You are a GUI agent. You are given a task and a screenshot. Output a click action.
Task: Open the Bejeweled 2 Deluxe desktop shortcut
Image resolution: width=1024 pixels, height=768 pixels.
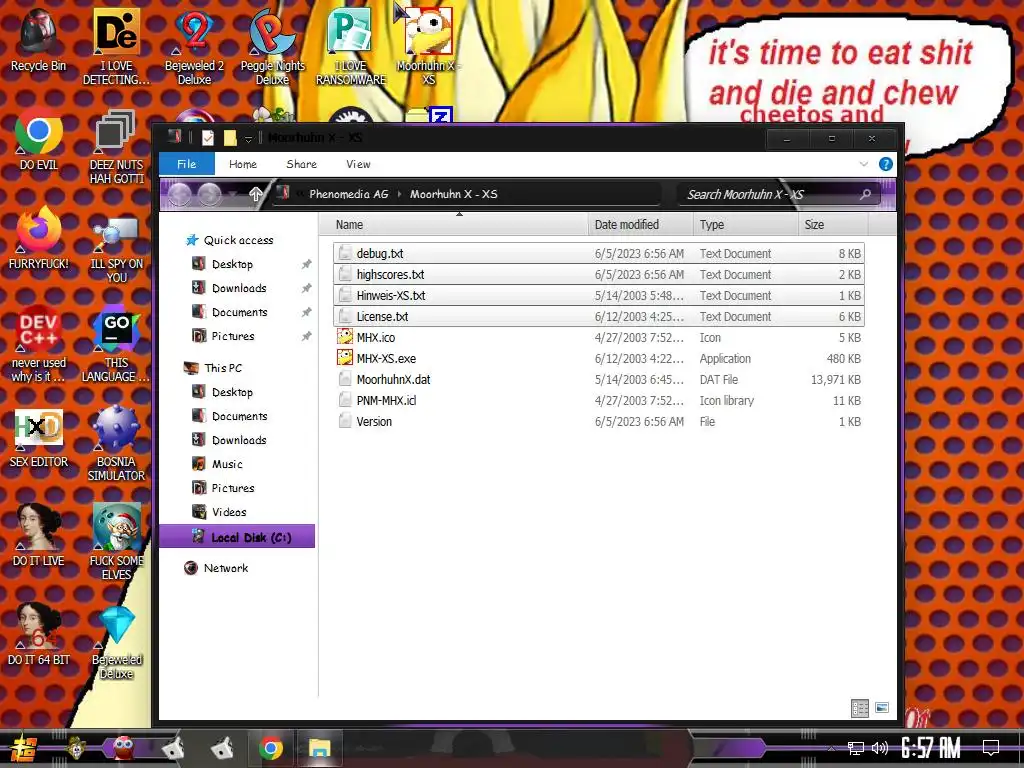click(194, 46)
